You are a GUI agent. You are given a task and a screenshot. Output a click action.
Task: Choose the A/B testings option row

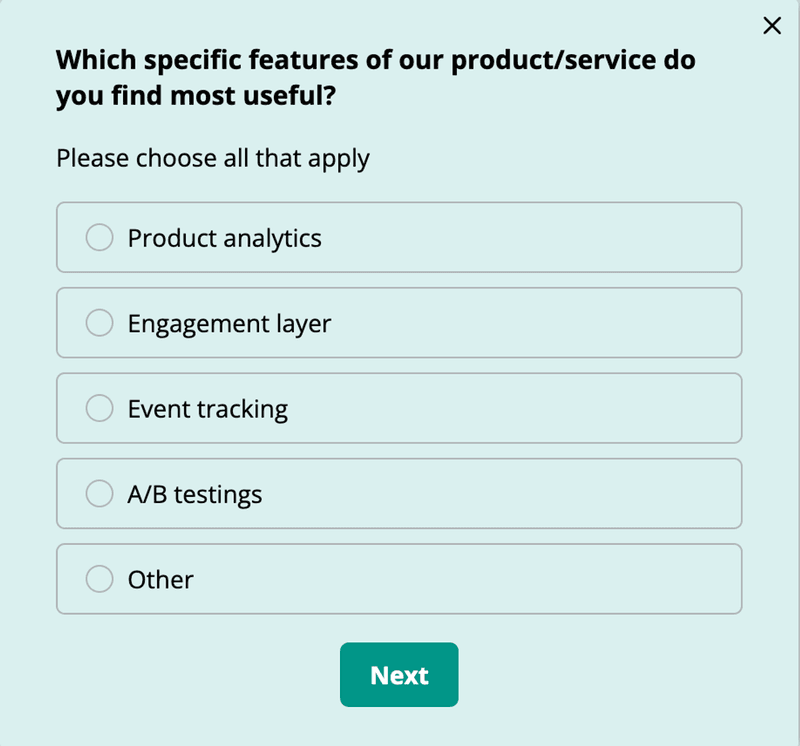tap(399, 493)
